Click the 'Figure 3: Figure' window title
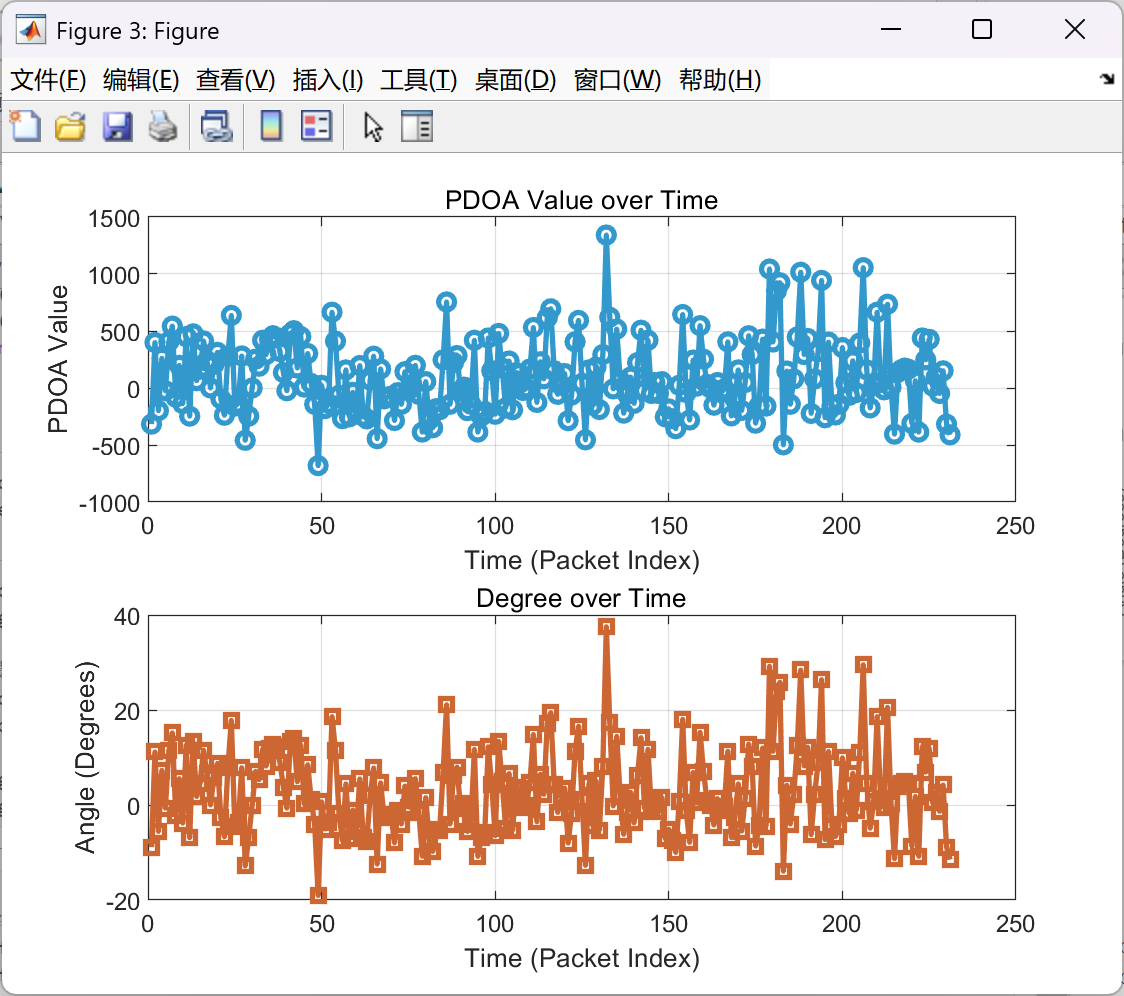The image size is (1124, 996). click(138, 31)
